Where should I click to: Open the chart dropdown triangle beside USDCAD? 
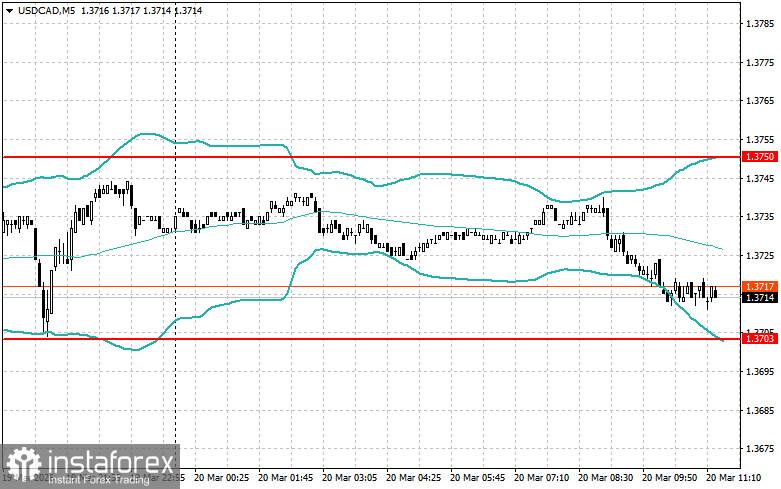pos(10,11)
